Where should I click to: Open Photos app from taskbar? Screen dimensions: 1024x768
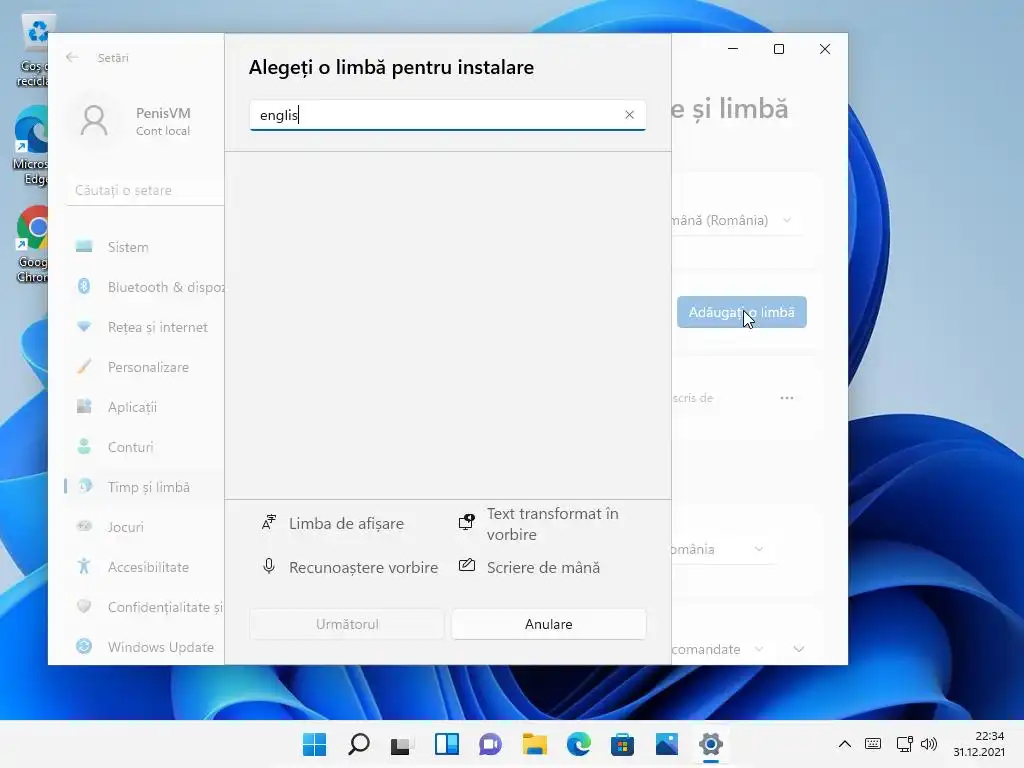667,744
